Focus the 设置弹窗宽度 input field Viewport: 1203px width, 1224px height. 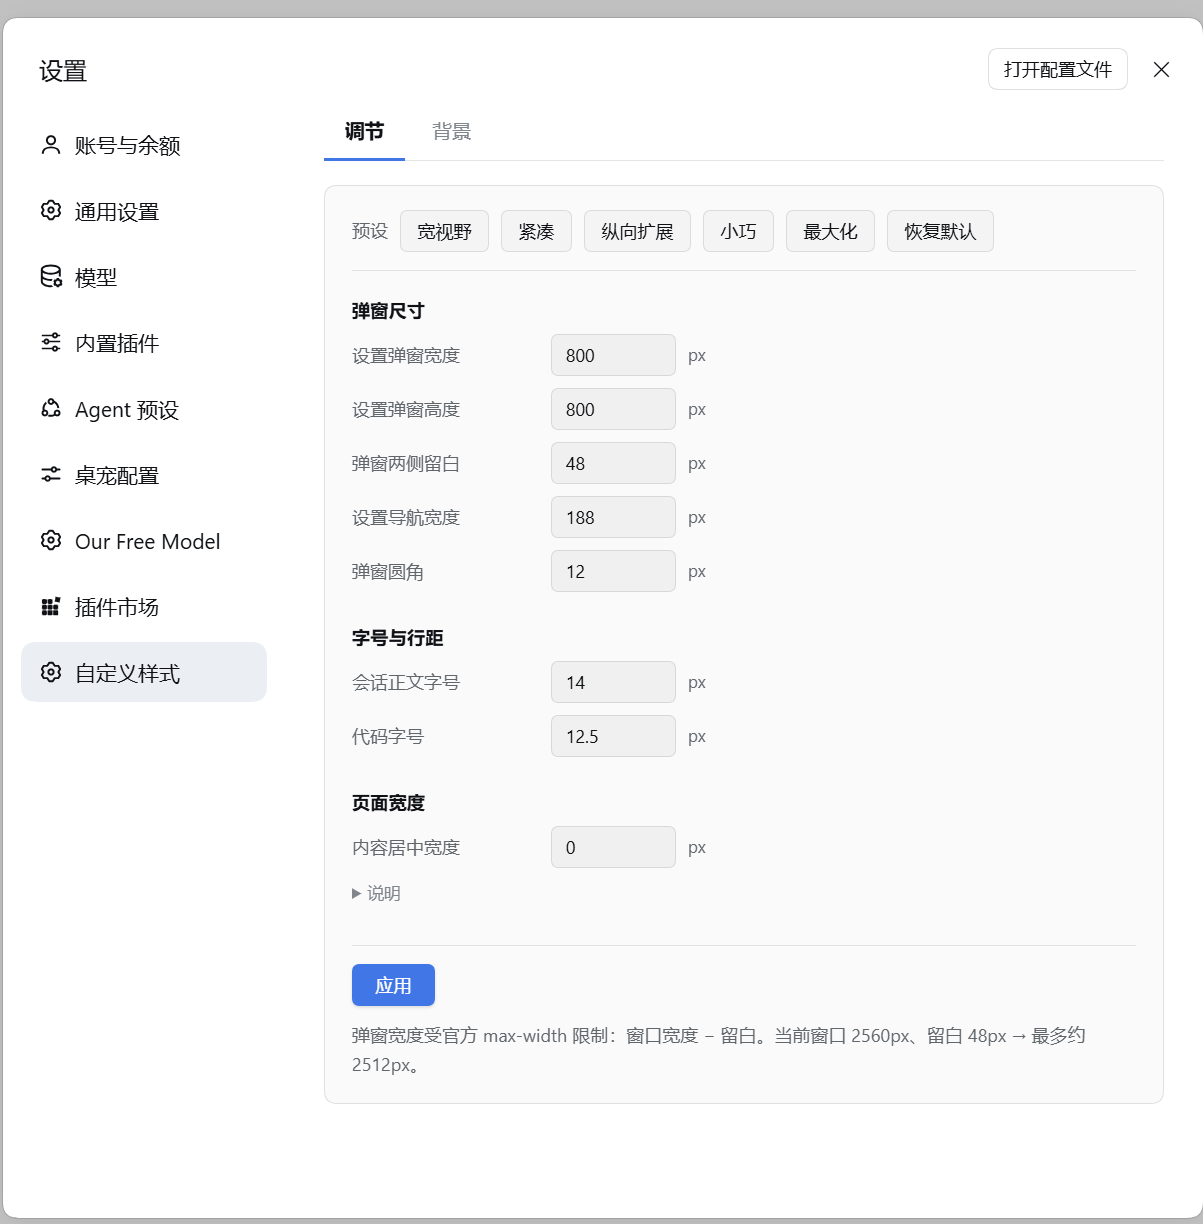pos(613,355)
